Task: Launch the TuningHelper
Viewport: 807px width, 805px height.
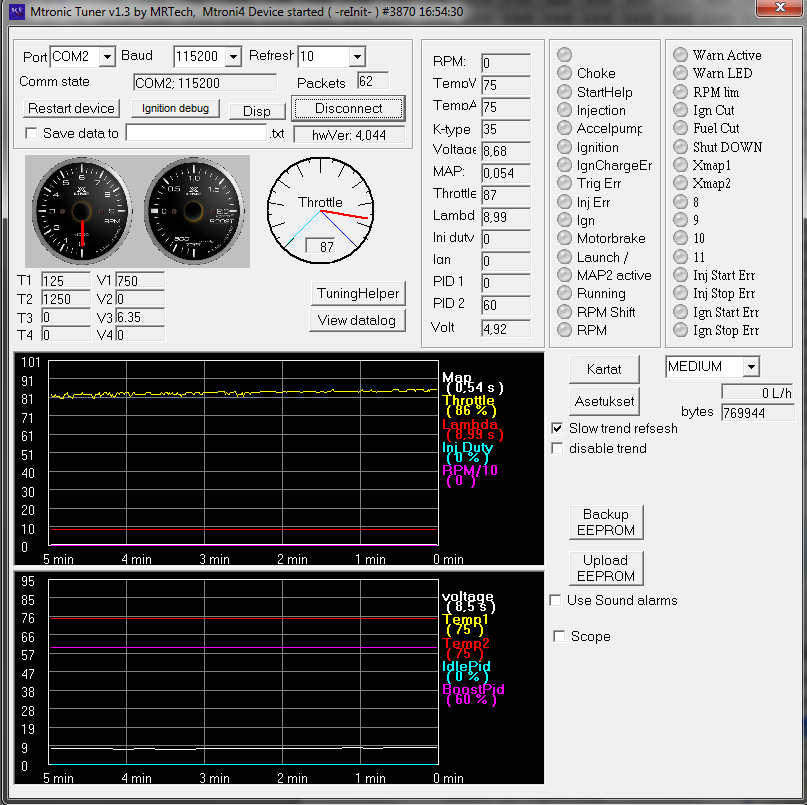Action: (x=358, y=293)
